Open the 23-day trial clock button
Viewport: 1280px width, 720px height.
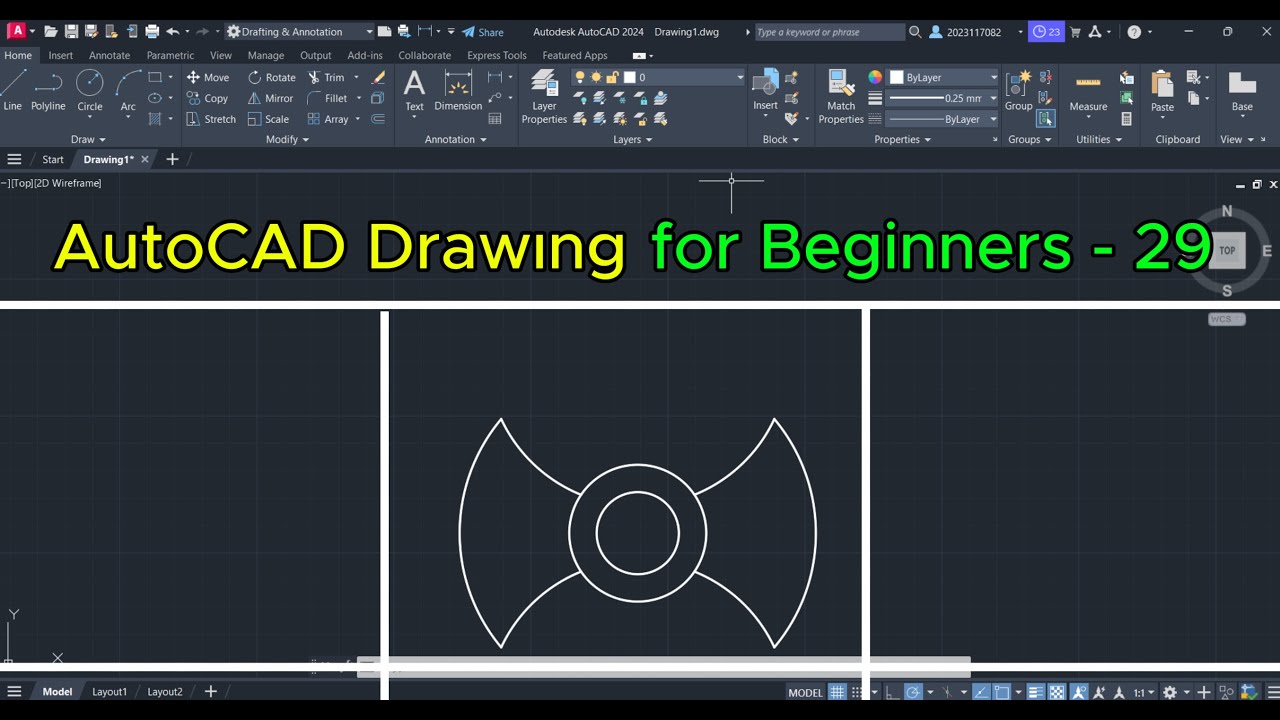[x=1046, y=32]
